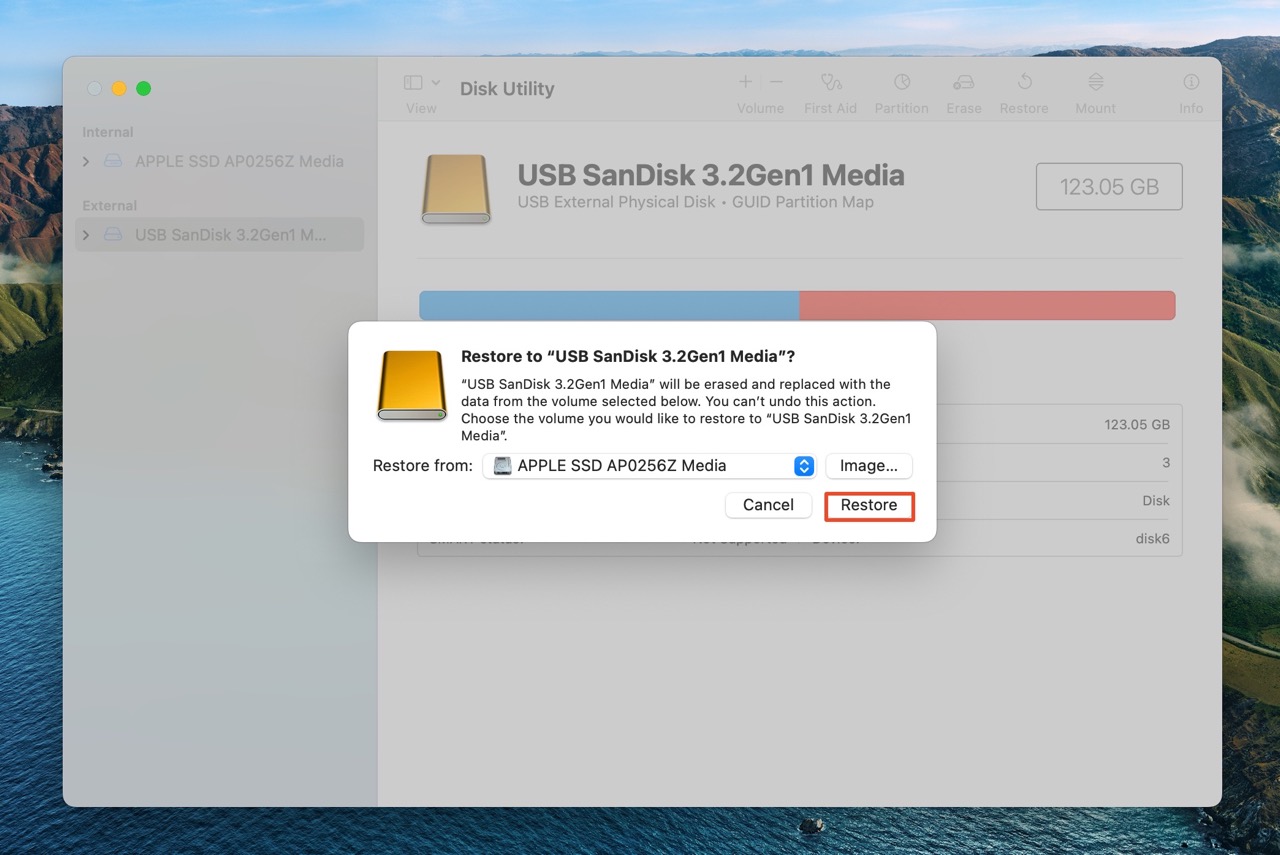Open the Restore from dropdown
Image resolution: width=1280 pixels, height=855 pixels.
pos(650,466)
